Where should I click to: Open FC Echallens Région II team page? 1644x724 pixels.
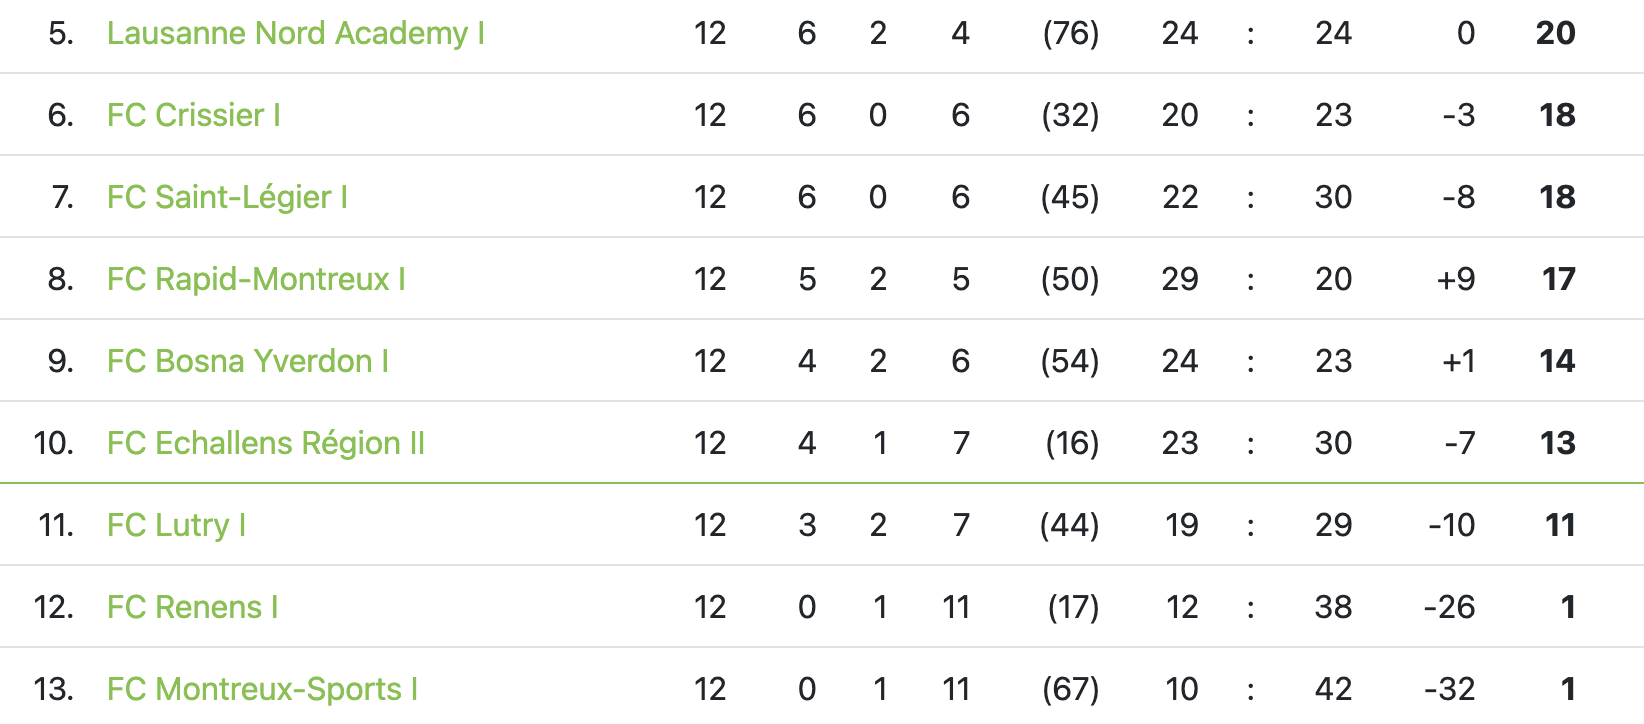[x=266, y=444]
